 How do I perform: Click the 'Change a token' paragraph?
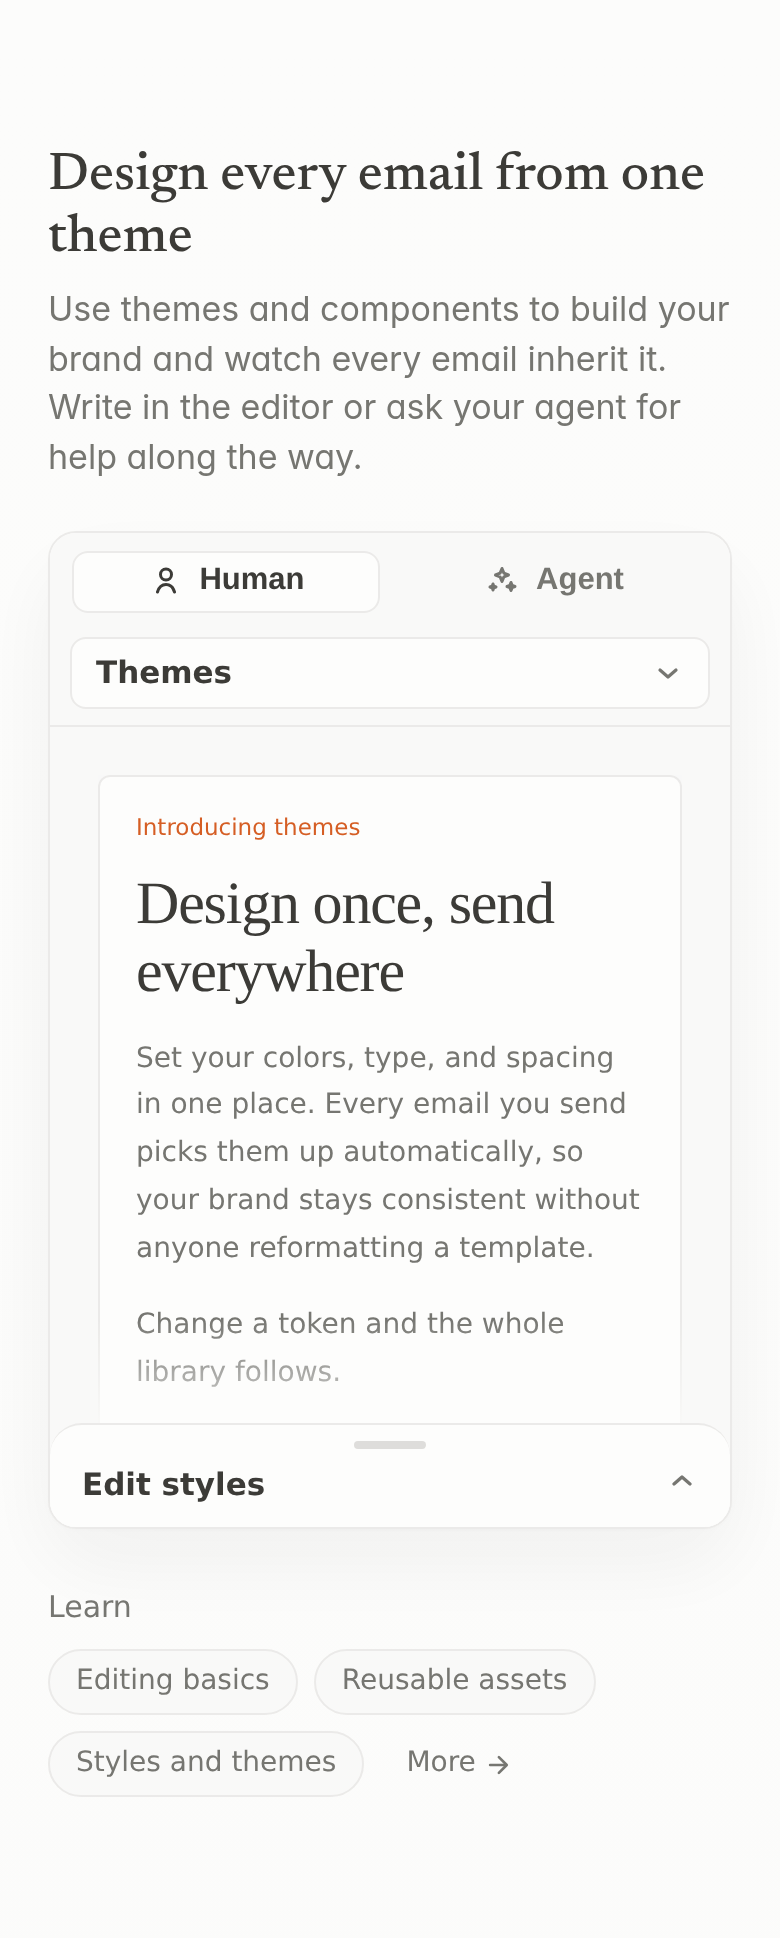(x=350, y=1347)
